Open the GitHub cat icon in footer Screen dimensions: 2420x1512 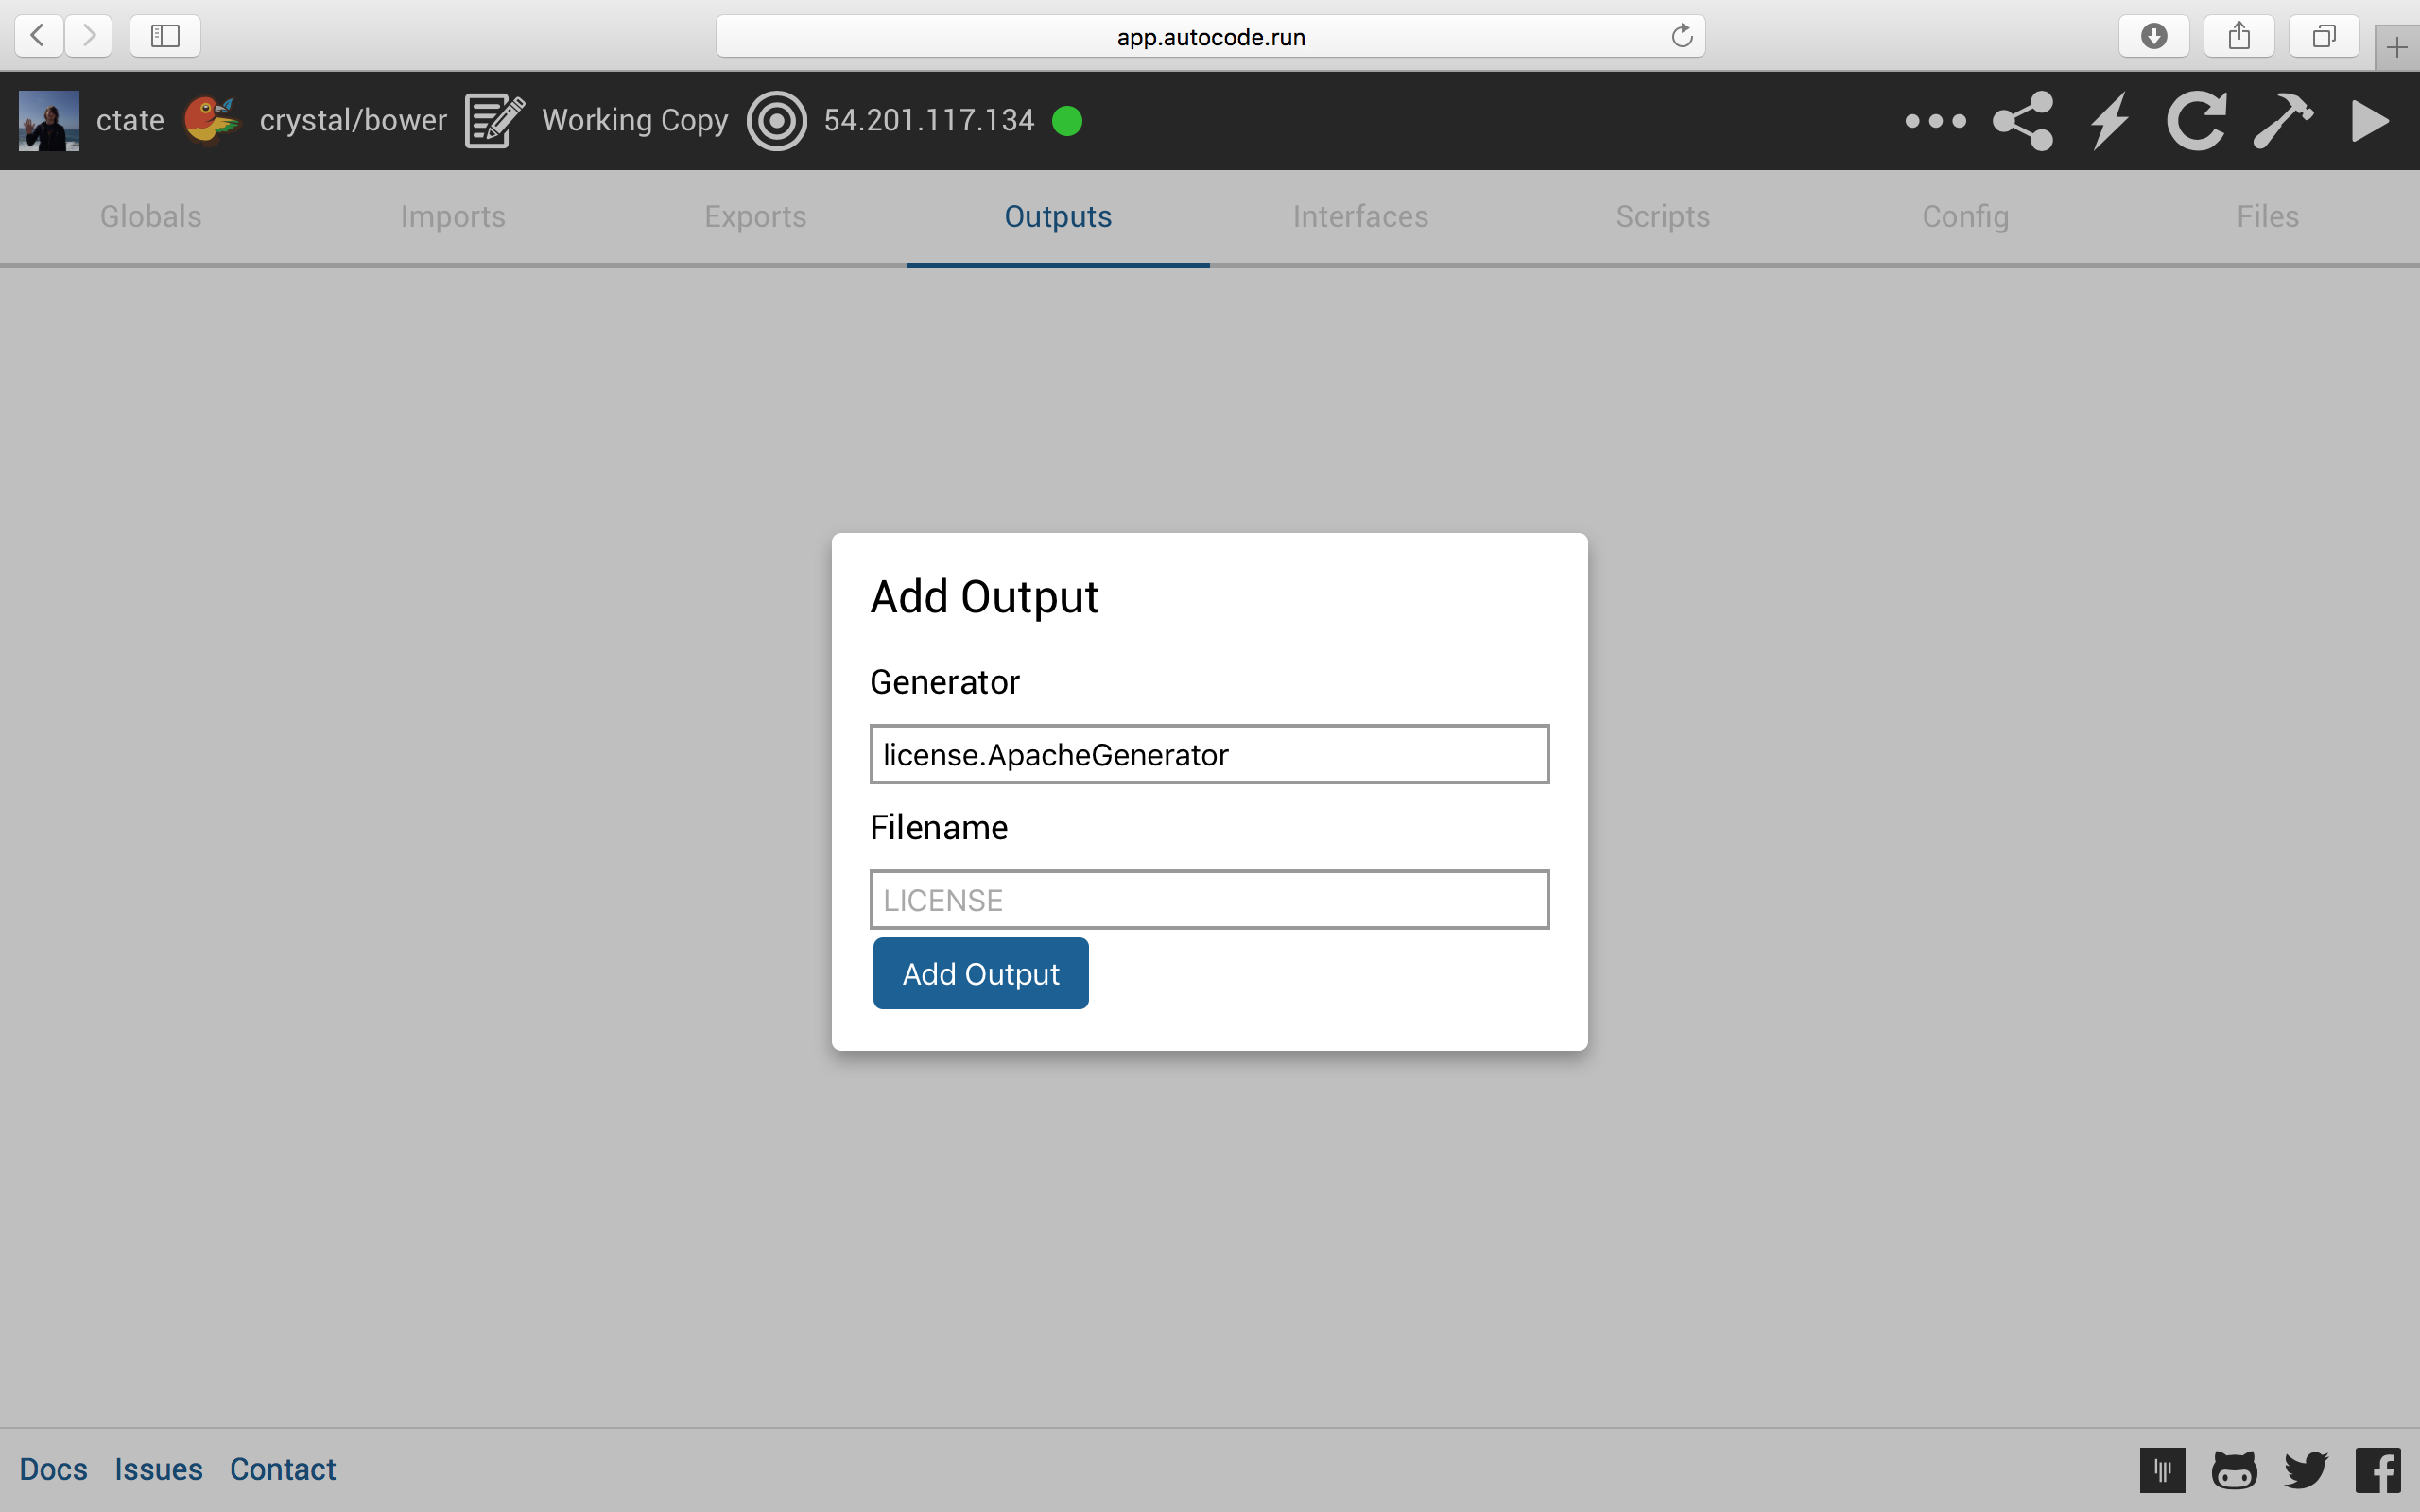tap(2234, 1470)
